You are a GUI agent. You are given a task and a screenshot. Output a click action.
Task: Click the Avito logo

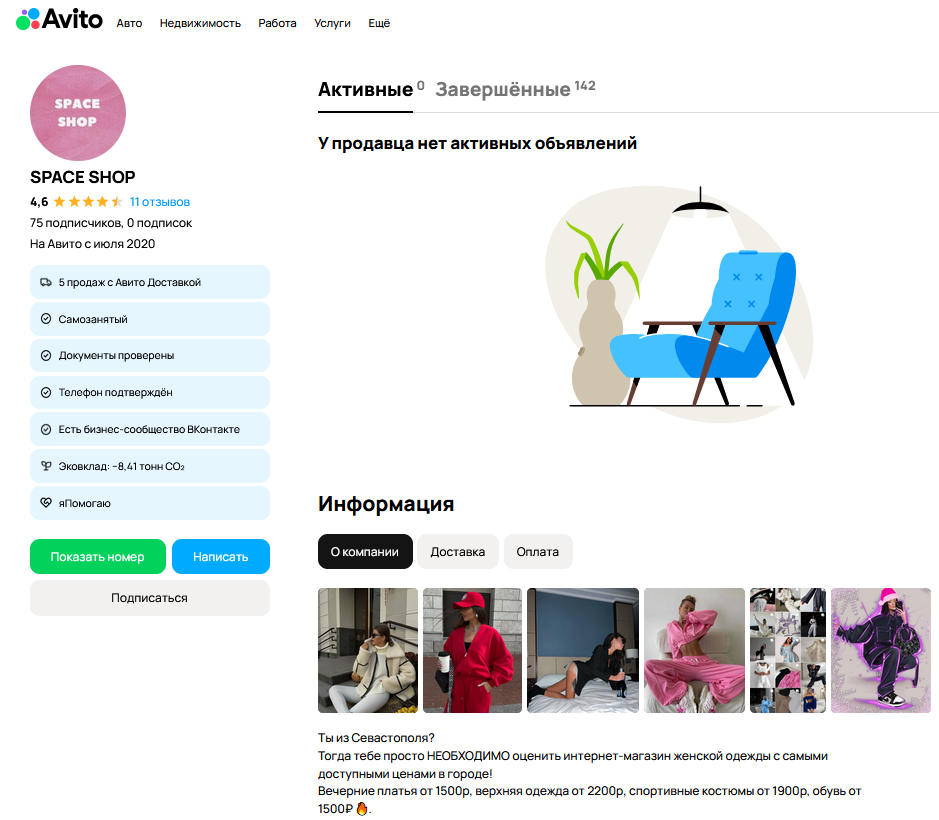tap(59, 19)
